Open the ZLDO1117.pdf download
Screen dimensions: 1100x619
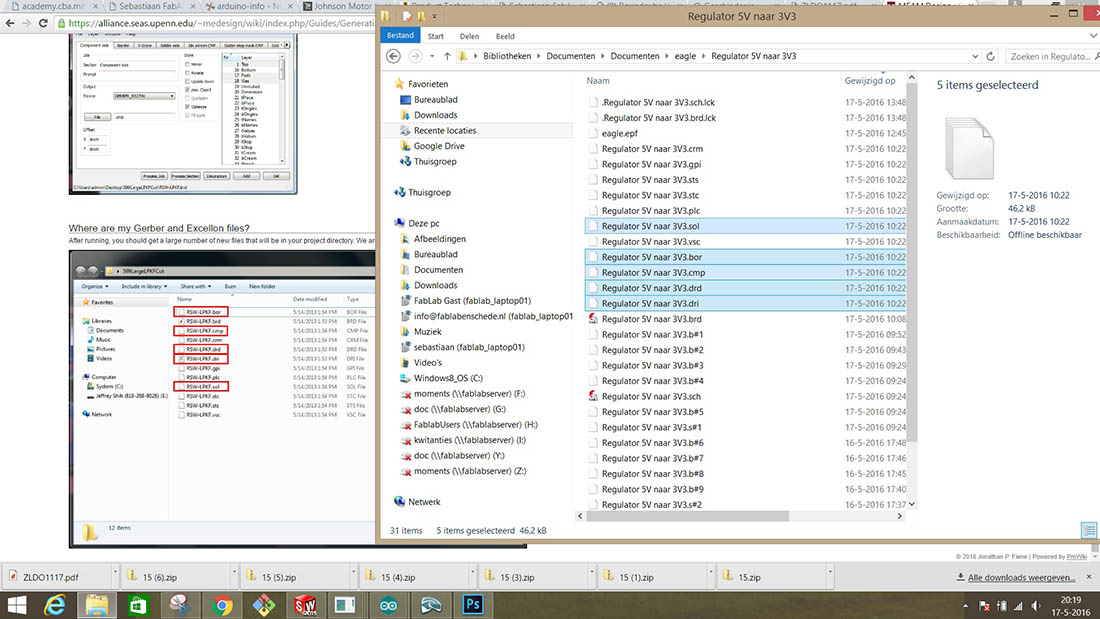tap(51, 578)
